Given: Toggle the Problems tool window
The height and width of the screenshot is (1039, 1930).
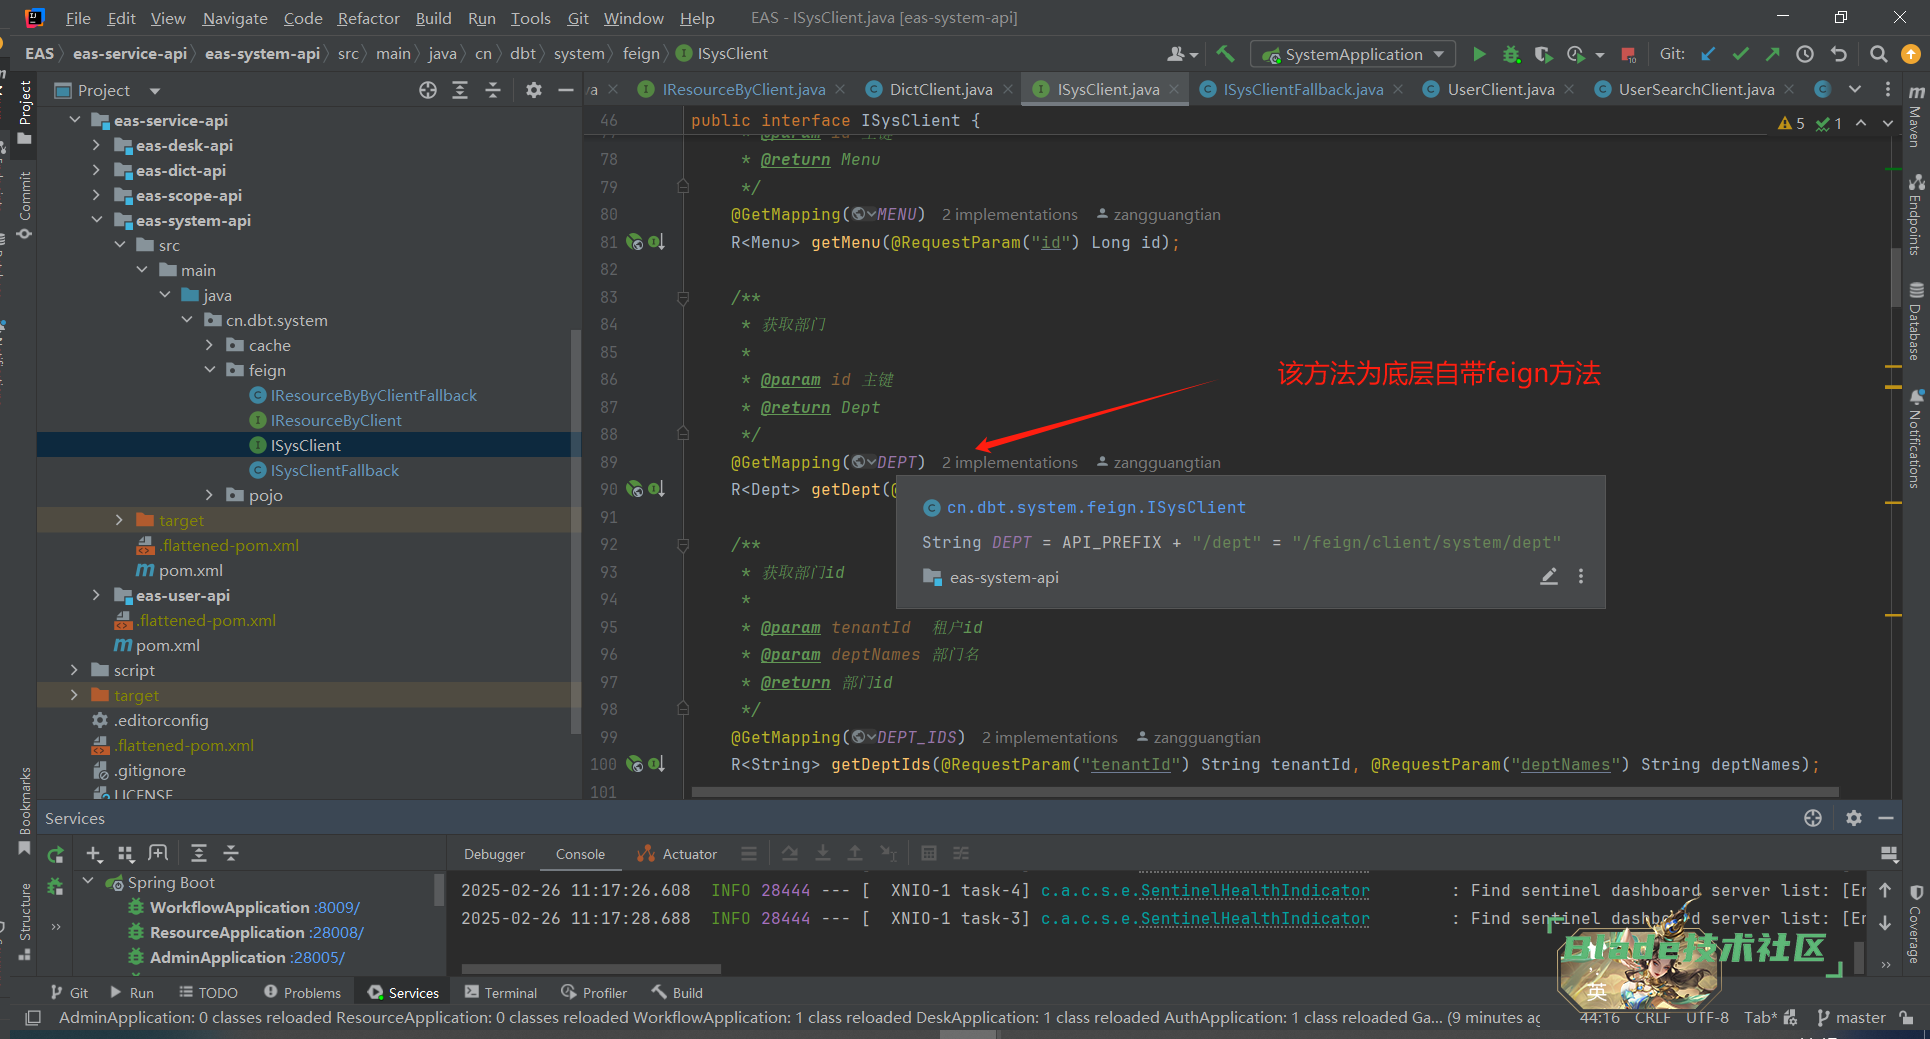Looking at the screenshot, I should (303, 993).
